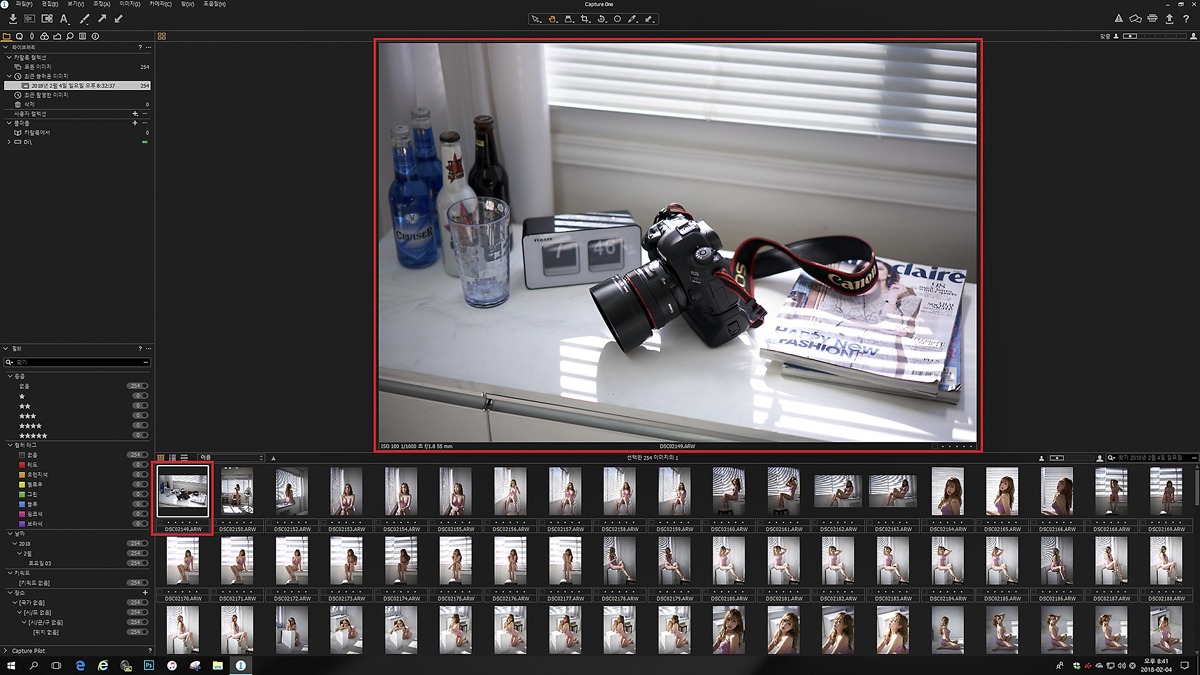Switch browser to filmstrip grid view icon
Image resolution: width=1200 pixels, height=675 pixels.
[162, 457]
